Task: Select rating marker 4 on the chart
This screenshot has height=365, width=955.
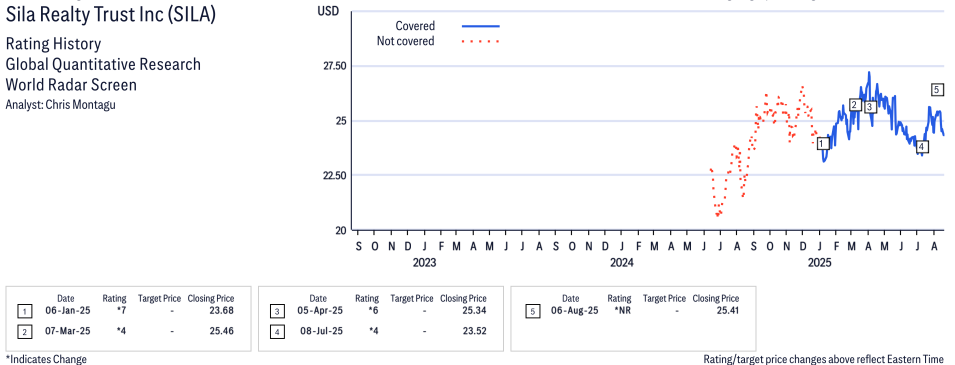Action: point(922,146)
